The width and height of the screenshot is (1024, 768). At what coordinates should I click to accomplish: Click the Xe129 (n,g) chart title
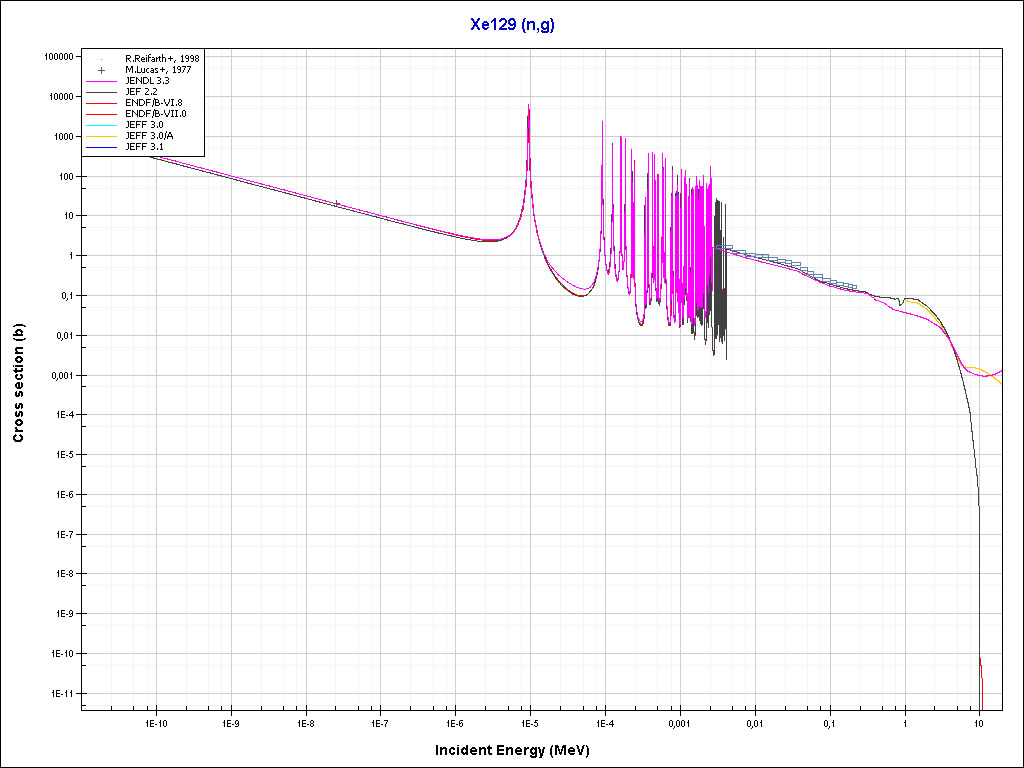tap(512, 25)
